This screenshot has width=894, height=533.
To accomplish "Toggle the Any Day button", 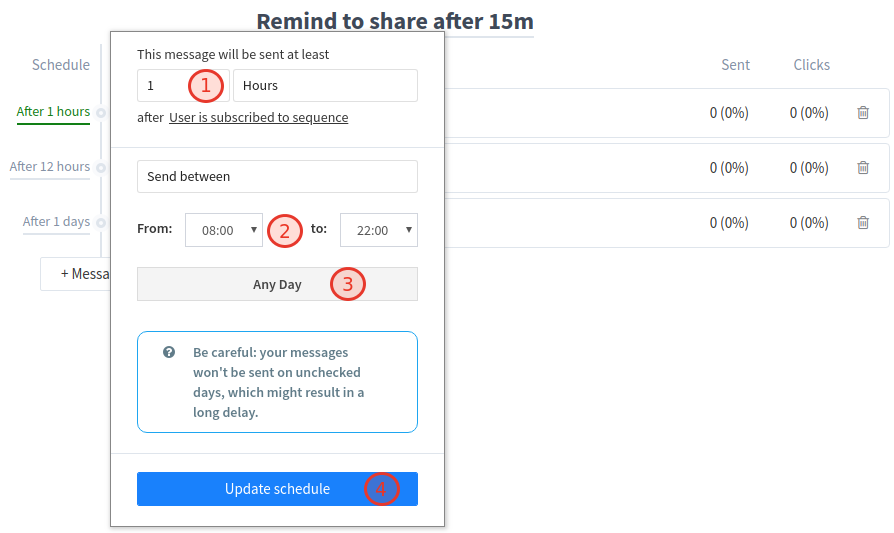I will pos(277,284).
